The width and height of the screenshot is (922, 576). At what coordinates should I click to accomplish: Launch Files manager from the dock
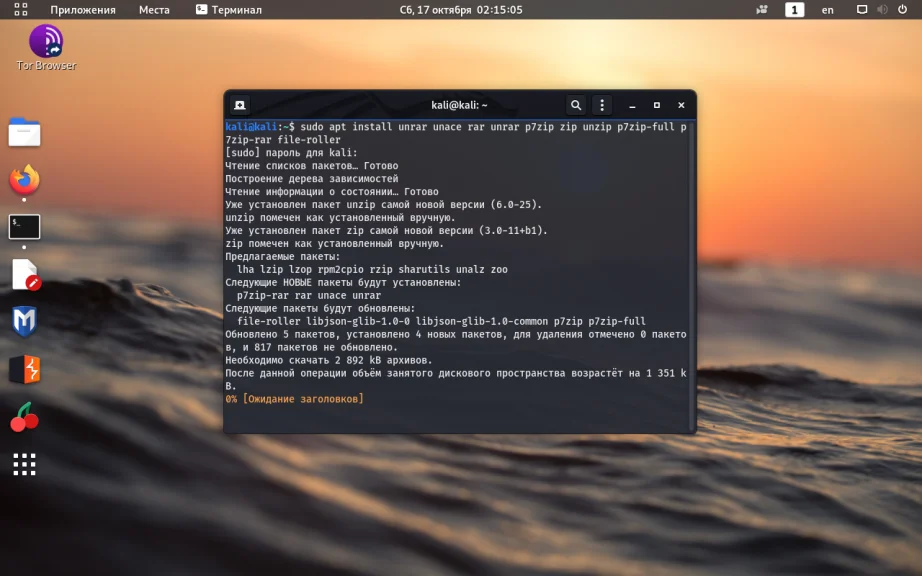tap(24, 132)
